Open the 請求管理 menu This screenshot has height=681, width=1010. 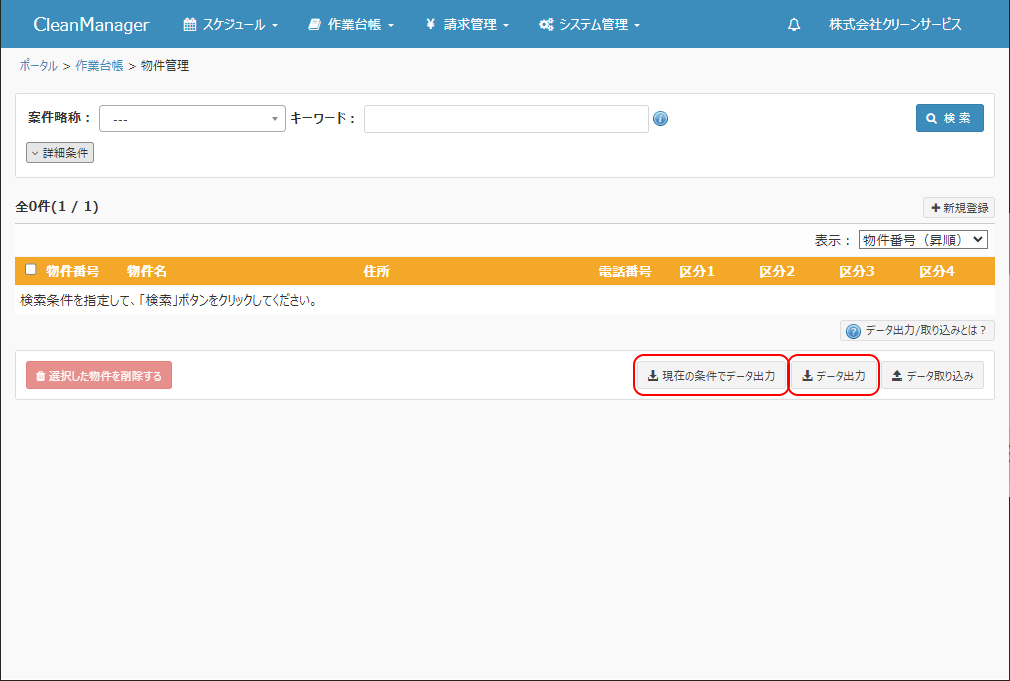(x=467, y=25)
